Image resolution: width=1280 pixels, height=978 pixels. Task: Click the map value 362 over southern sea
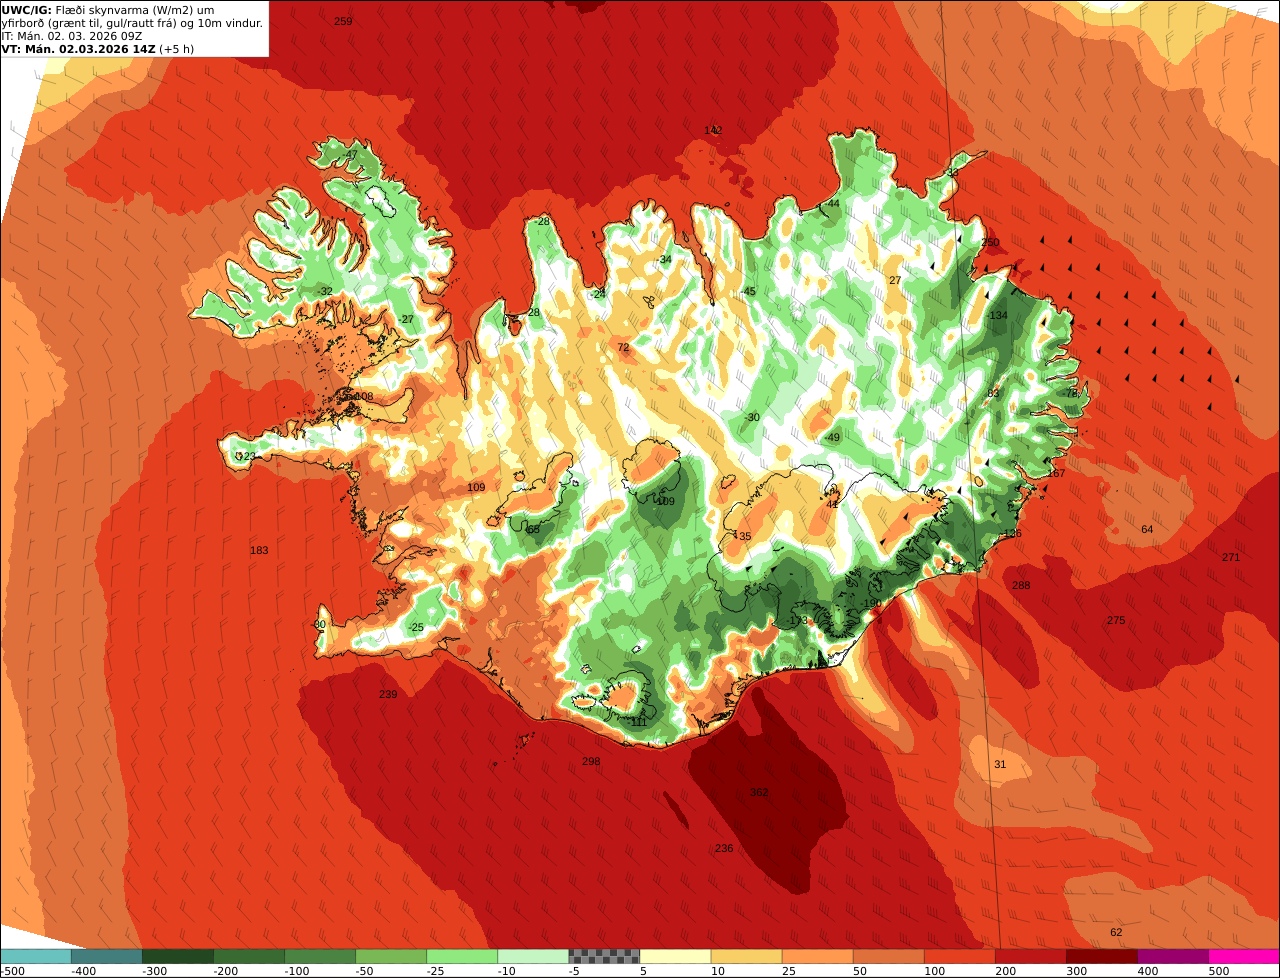click(x=759, y=792)
